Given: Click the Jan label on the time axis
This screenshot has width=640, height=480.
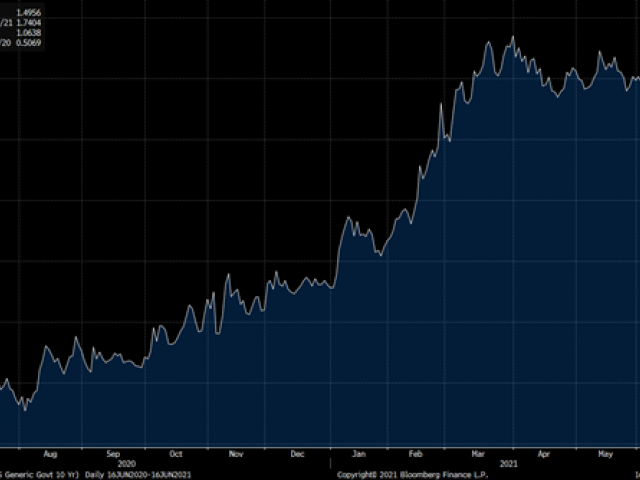Looking at the screenshot, I should (359, 453).
